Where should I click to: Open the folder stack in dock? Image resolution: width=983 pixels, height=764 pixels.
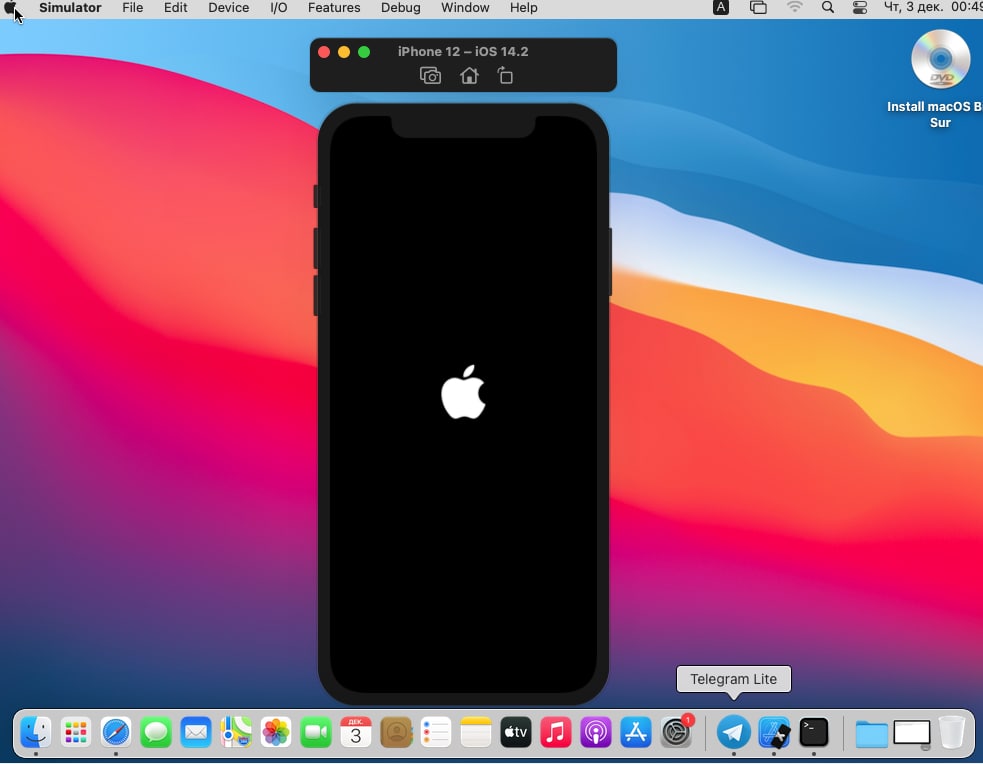pos(871,733)
